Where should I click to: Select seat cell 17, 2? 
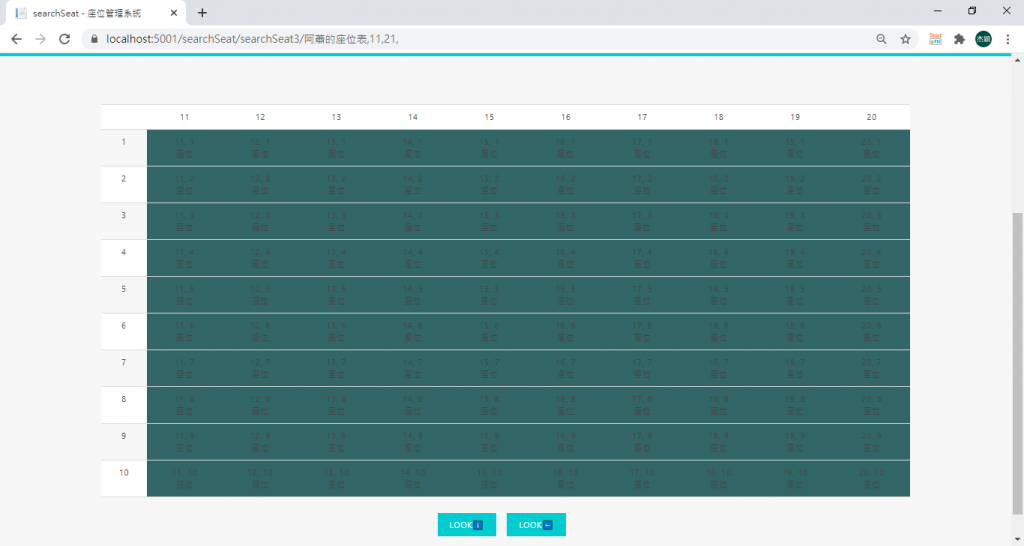(x=642, y=184)
